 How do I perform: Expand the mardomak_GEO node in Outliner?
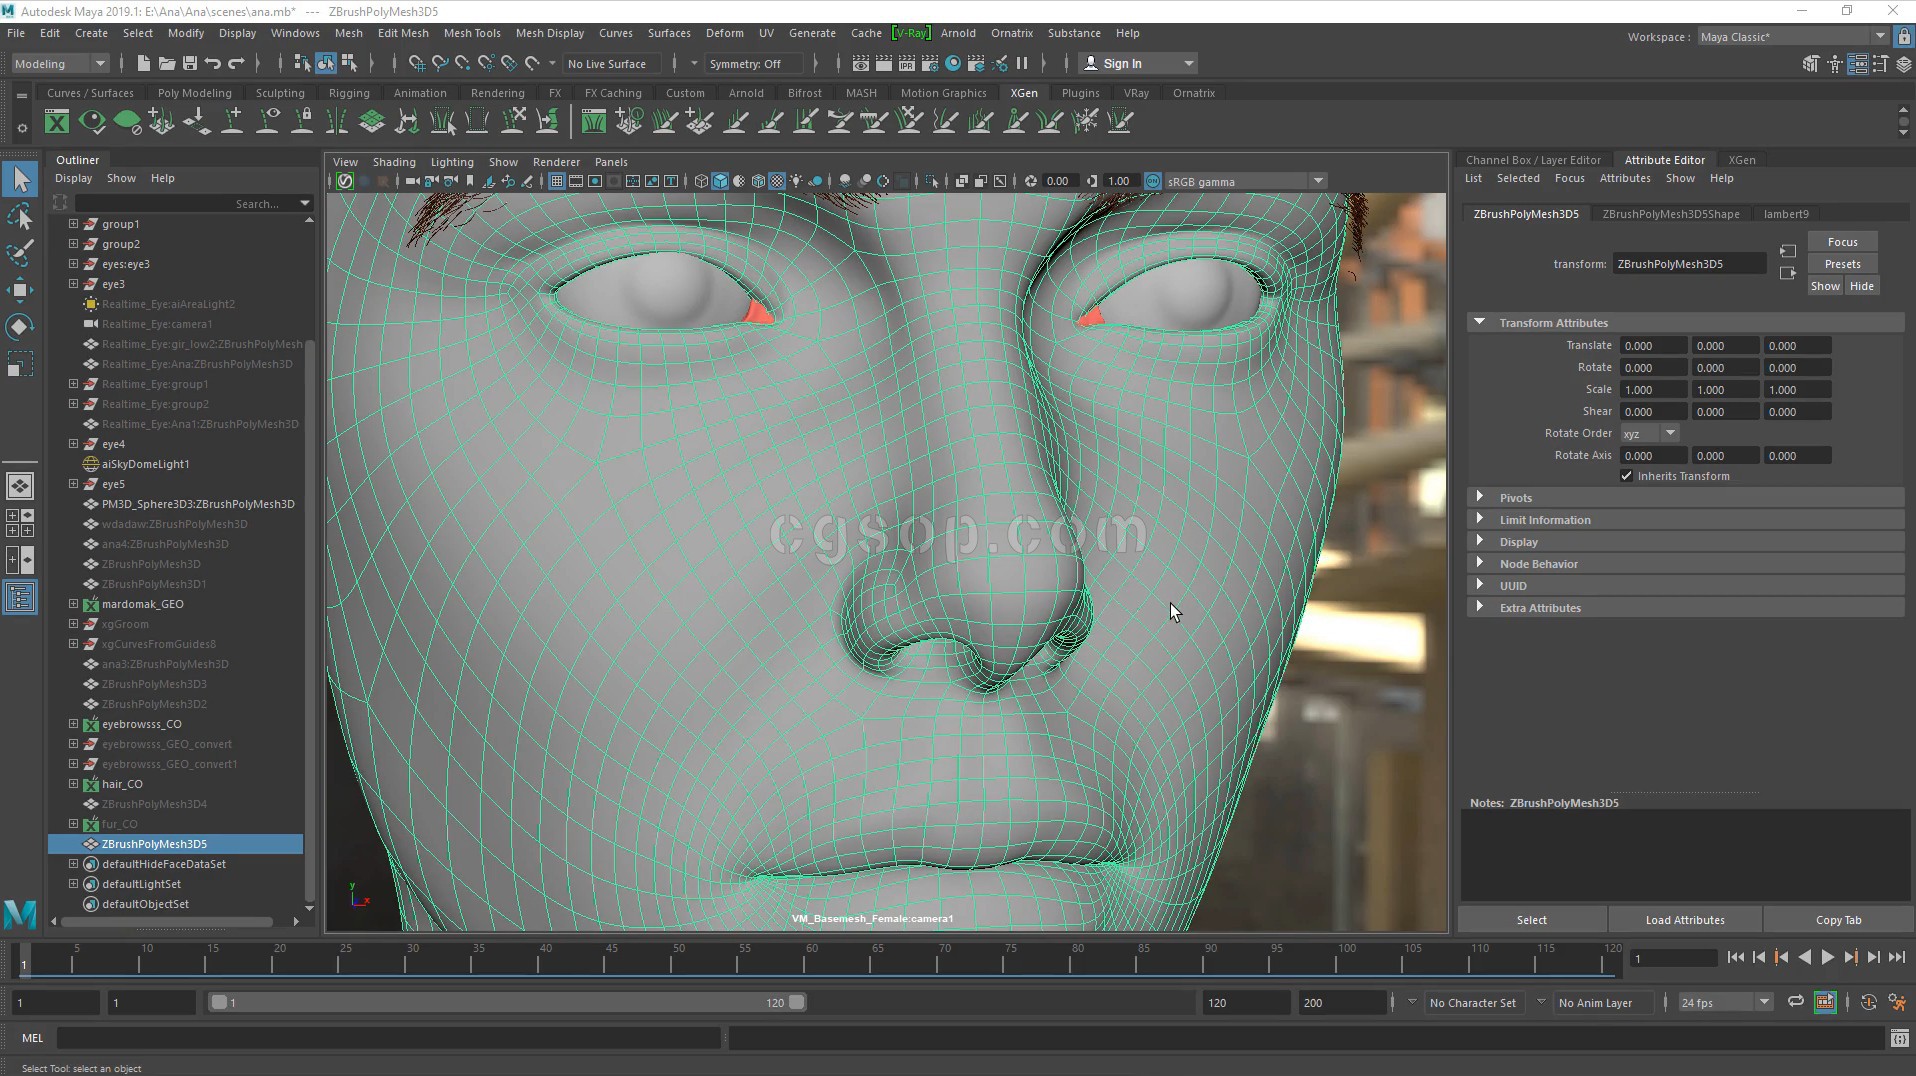point(73,604)
